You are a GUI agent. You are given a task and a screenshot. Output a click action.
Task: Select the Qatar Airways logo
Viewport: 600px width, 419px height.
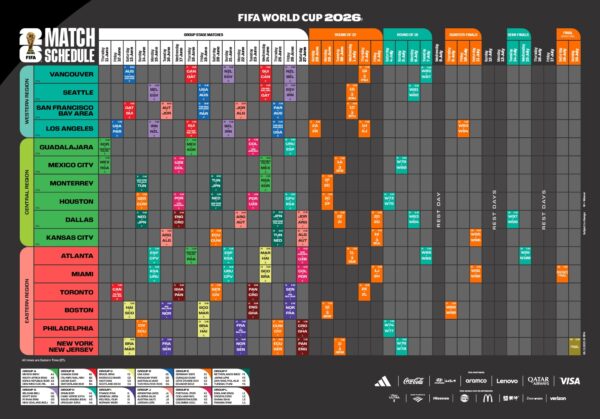click(538, 381)
